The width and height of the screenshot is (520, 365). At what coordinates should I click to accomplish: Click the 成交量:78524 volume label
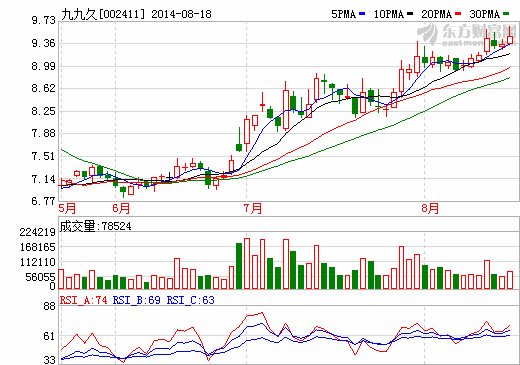click(x=96, y=226)
